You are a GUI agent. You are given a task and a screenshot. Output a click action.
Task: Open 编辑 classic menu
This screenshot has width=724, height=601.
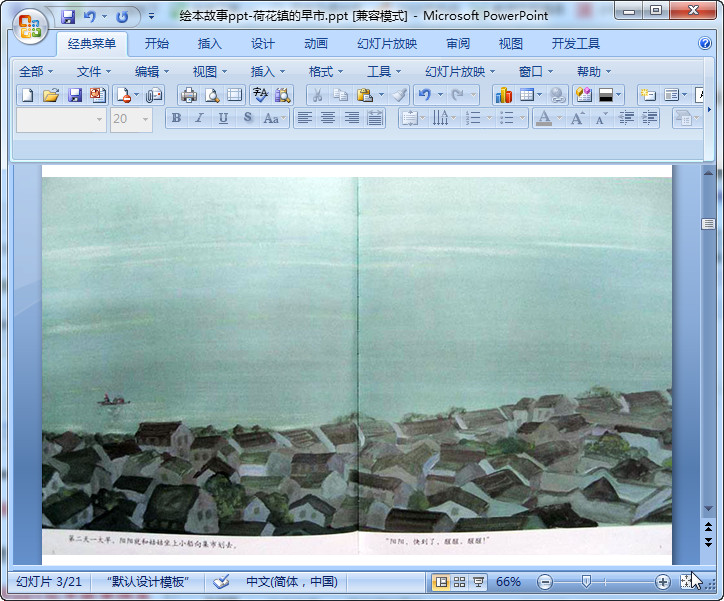(x=152, y=72)
